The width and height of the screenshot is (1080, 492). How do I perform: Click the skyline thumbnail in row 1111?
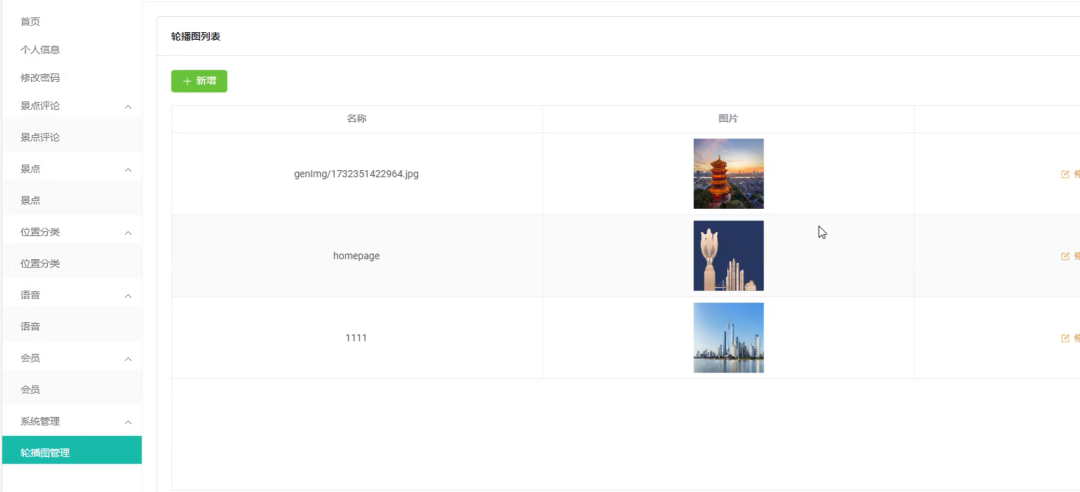pyautogui.click(x=728, y=338)
